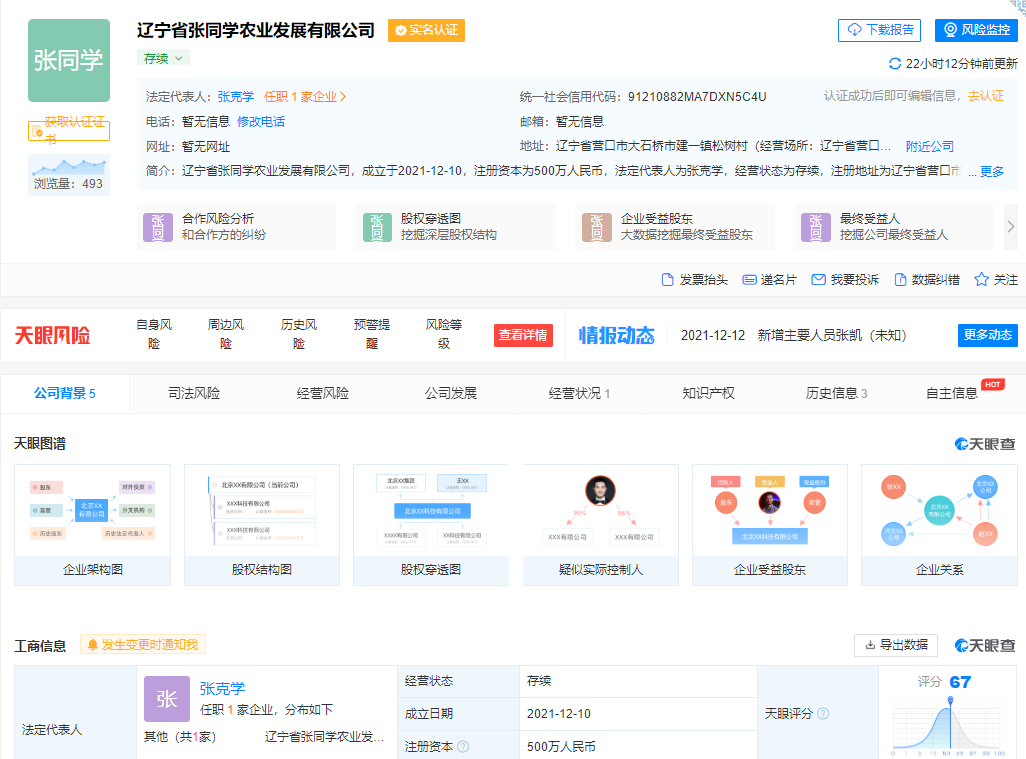
Task: Switch to 司法风险 tab
Action: [x=194, y=393]
